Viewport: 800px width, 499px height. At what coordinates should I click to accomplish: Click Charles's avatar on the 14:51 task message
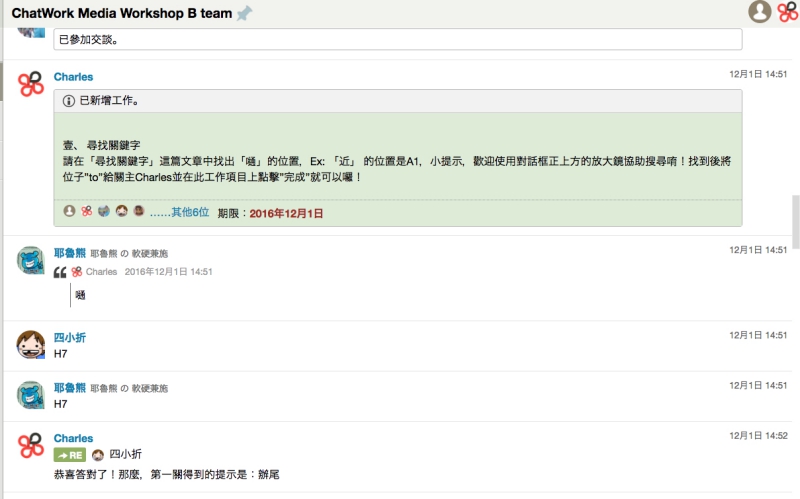[x=31, y=84]
